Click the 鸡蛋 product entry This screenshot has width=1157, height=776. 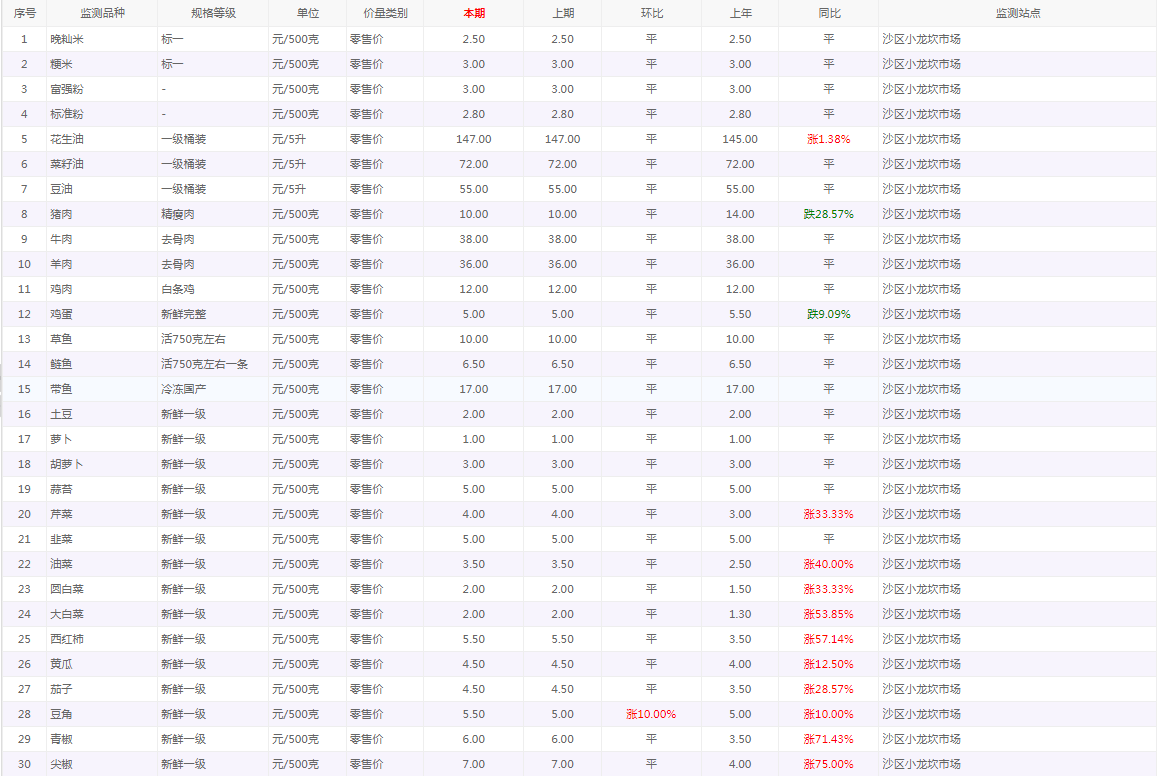pos(62,314)
